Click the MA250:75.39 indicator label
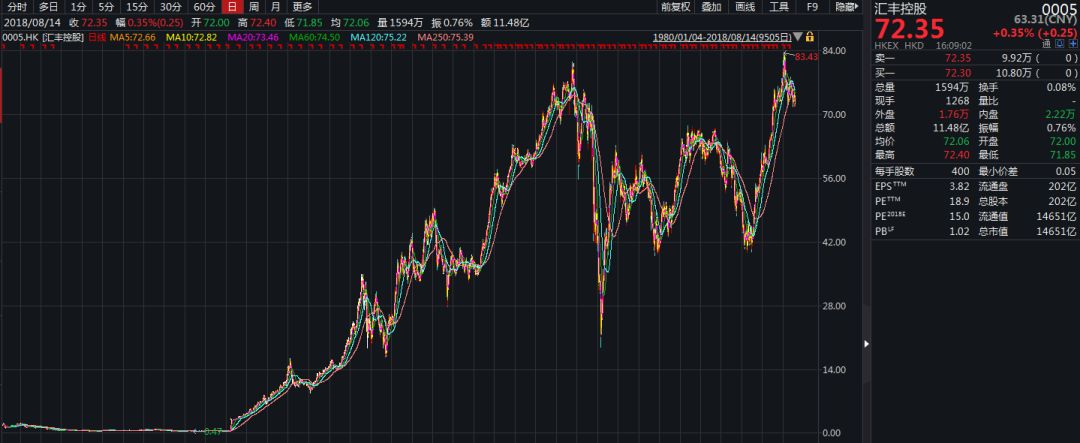1080x443 pixels. point(444,37)
